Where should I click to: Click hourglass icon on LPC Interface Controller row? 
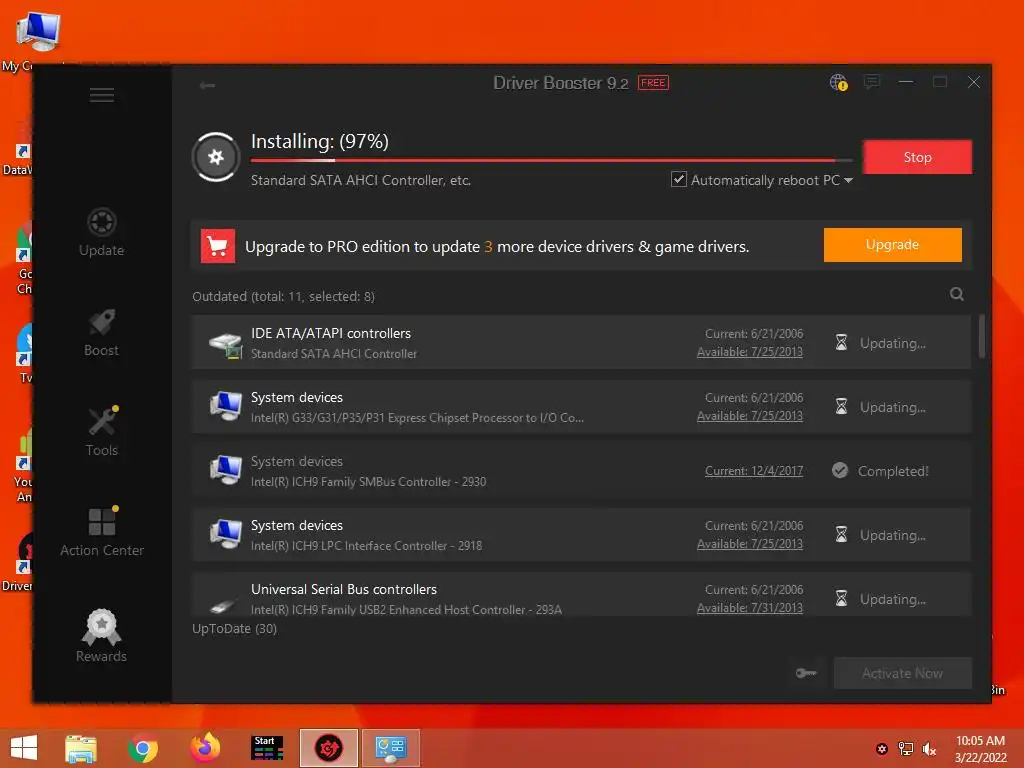coord(841,534)
